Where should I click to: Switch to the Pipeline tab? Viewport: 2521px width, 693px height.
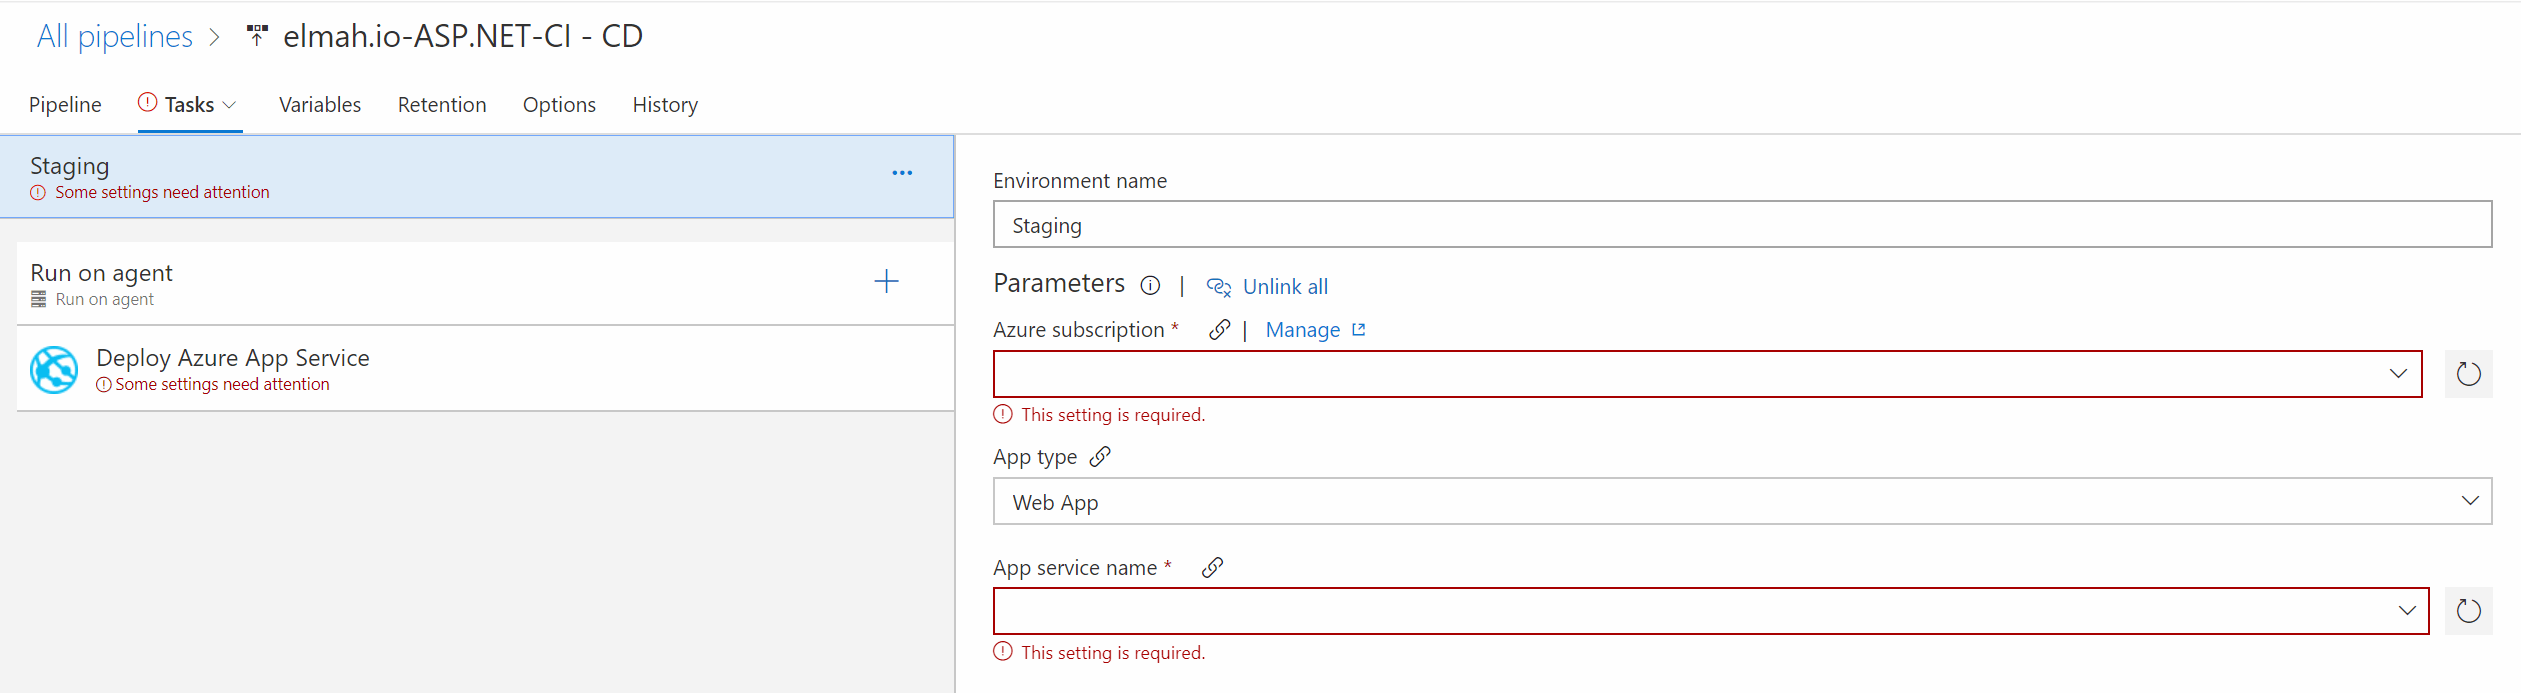[65, 105]
